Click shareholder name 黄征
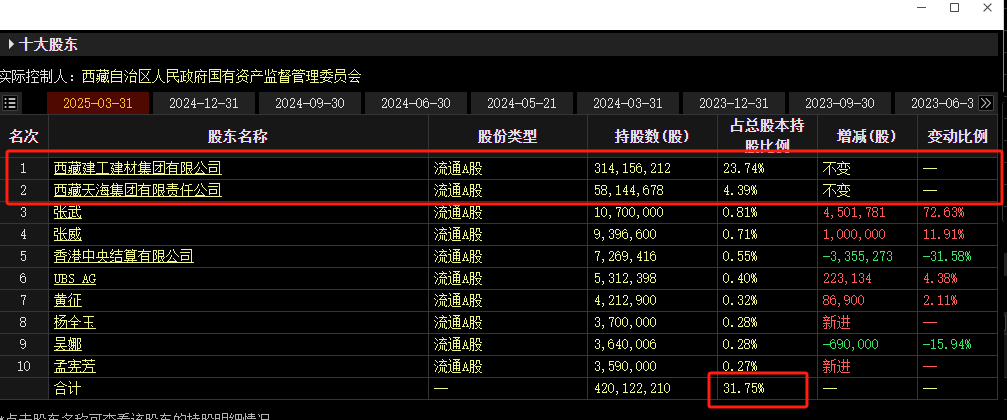This screenshot has height=420, width=1007. pyautogui.click(x=67, y=300)
